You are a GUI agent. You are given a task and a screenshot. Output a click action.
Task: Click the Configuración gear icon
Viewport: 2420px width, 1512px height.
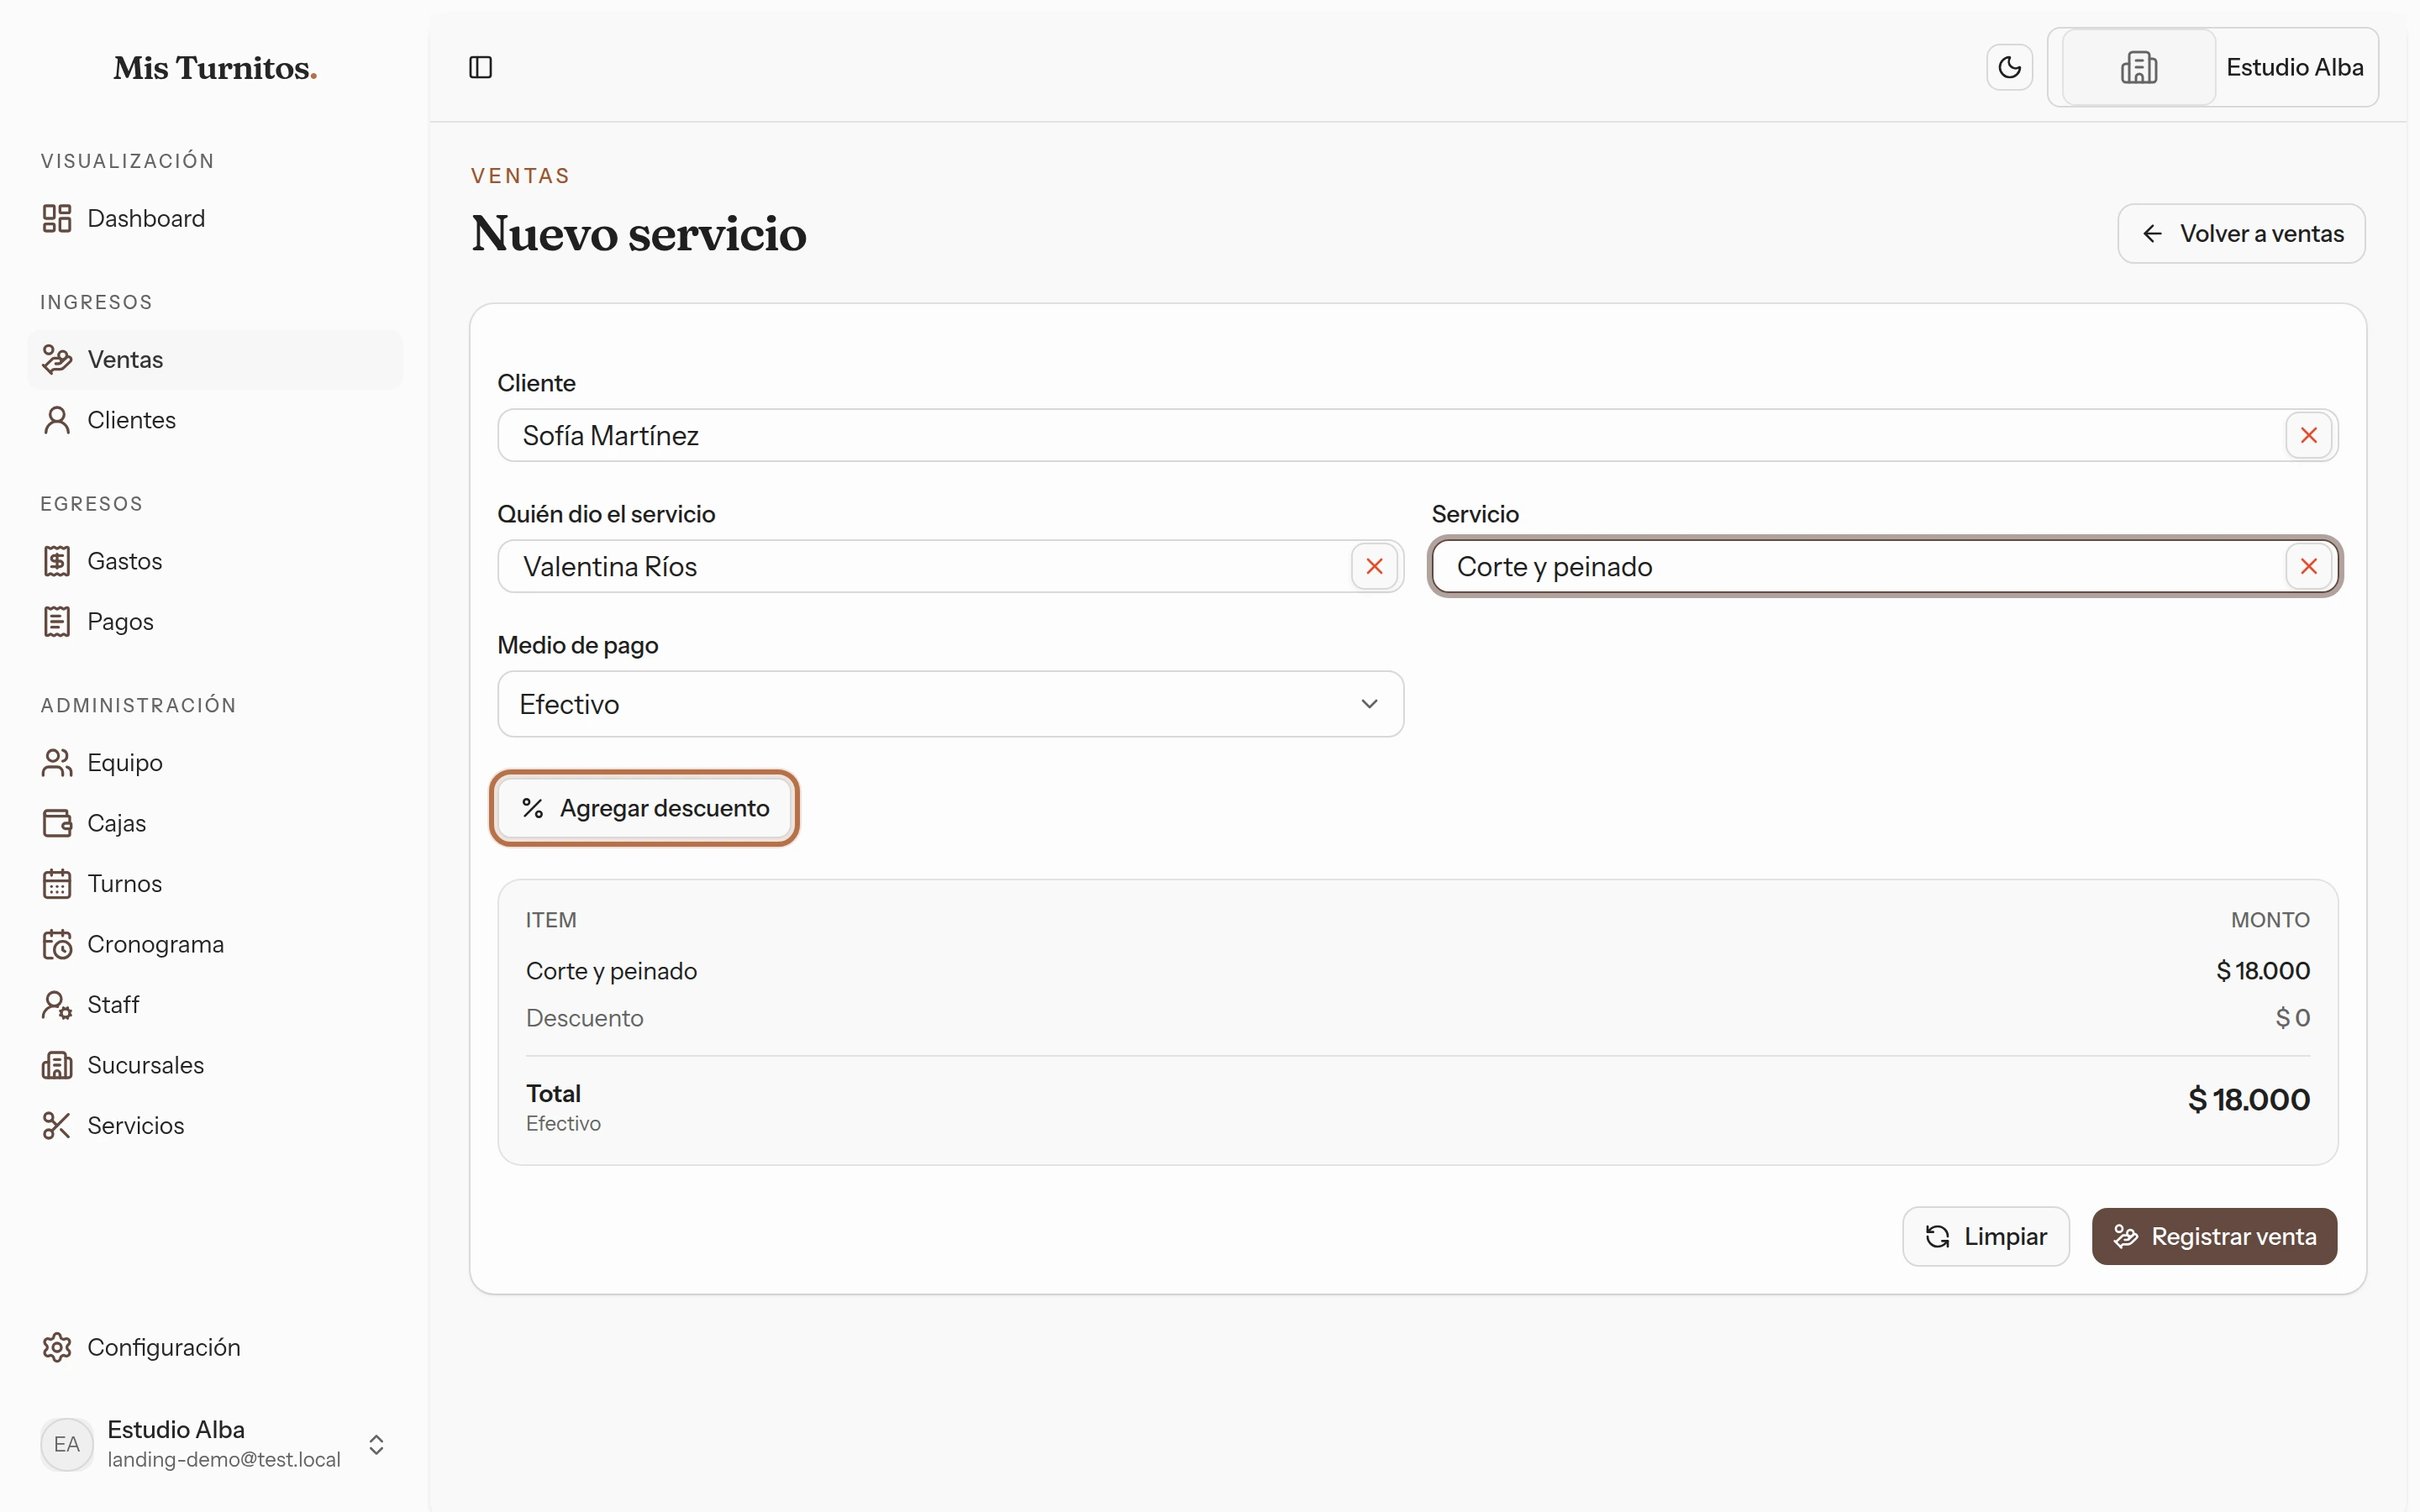click(57, 1347)
